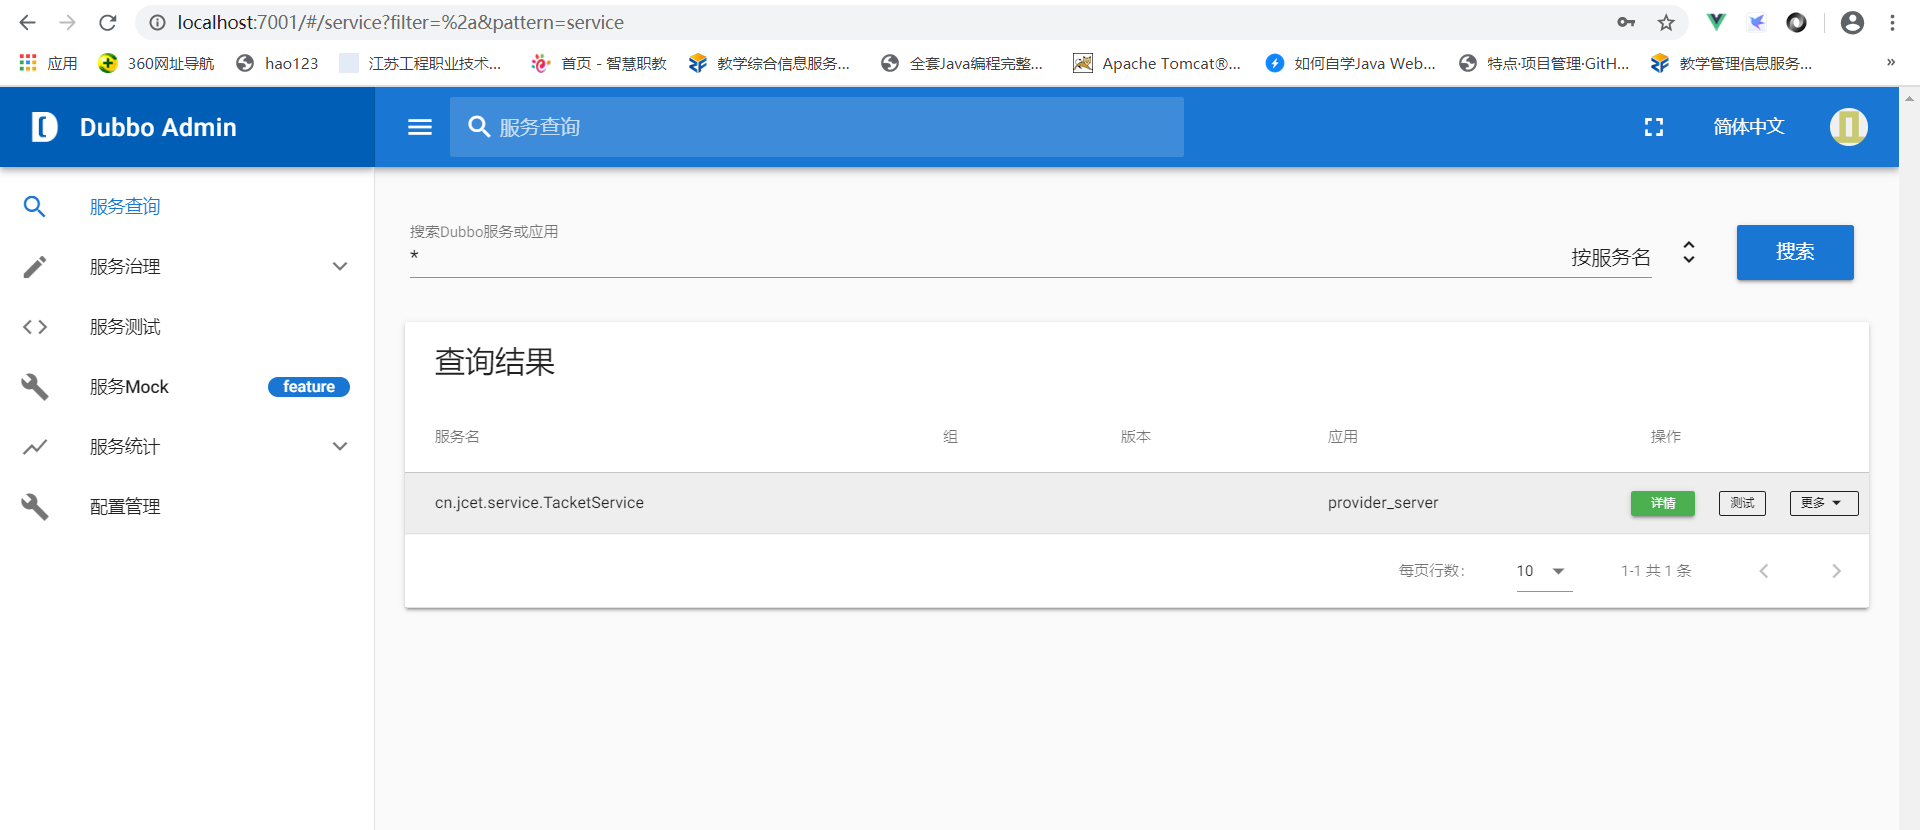Open the 如何自学Java Web bookmark
Screen dimensions: 1920x830
(1350, 63)
